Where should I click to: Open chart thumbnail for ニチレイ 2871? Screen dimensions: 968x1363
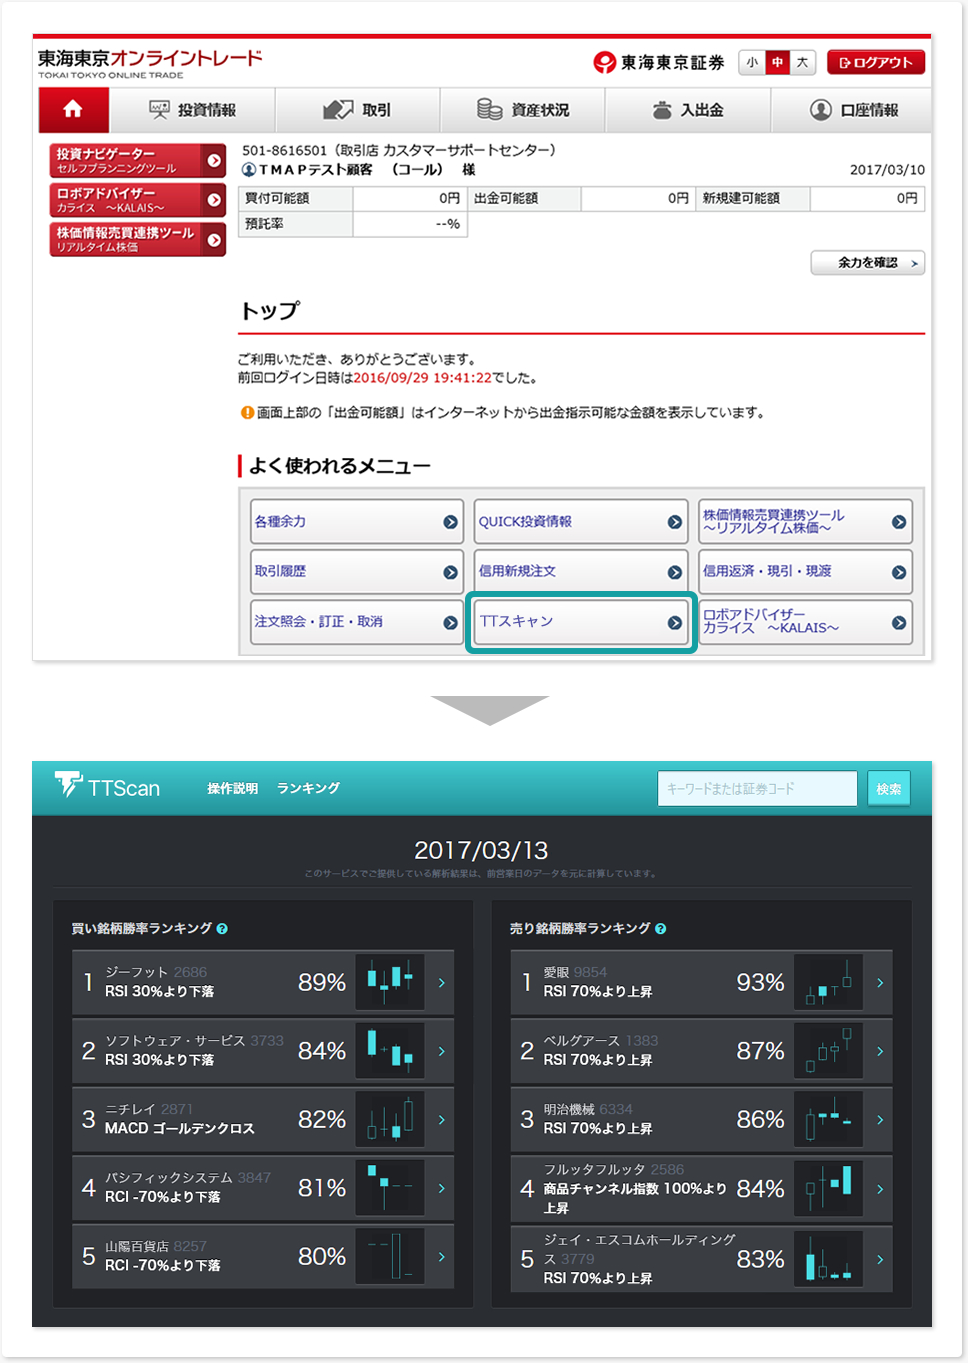[390, 1119]
